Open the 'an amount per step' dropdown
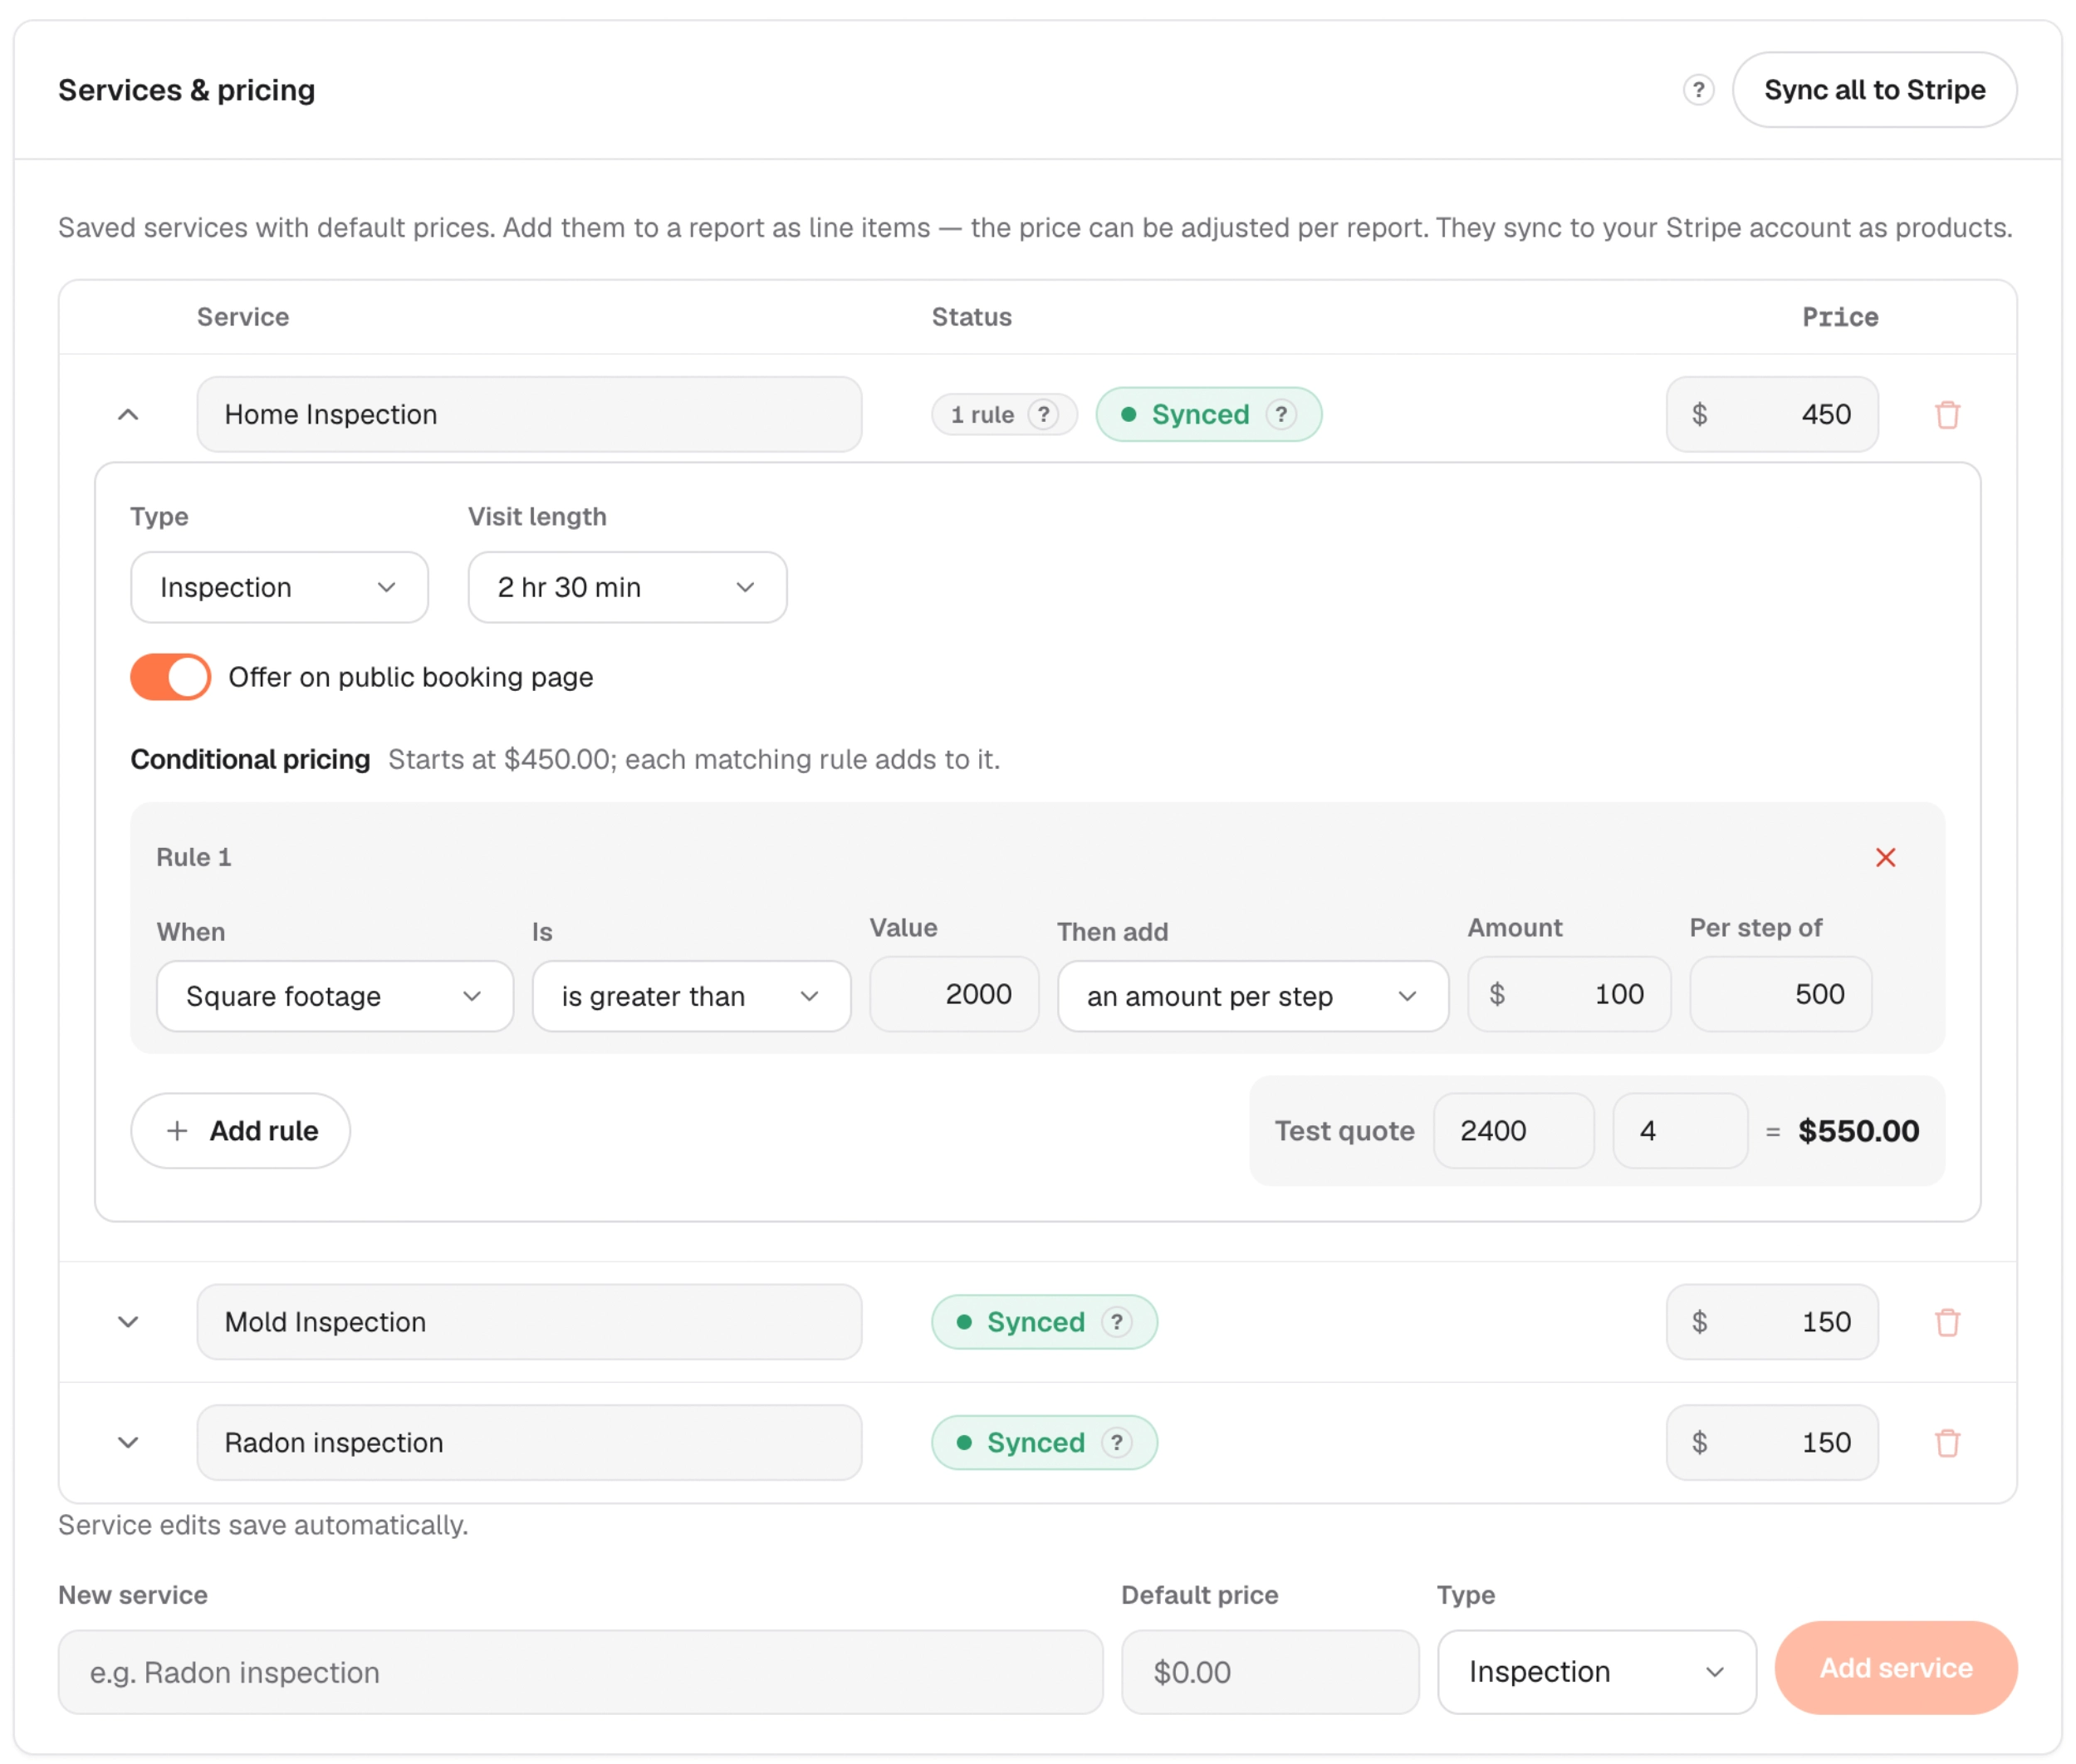The height and width of the screenshot is (1764, 2076). (1252, 996)
